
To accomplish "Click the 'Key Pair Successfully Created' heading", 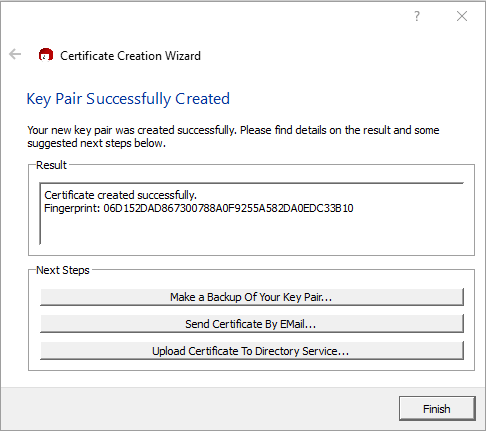I will point(128,99).
